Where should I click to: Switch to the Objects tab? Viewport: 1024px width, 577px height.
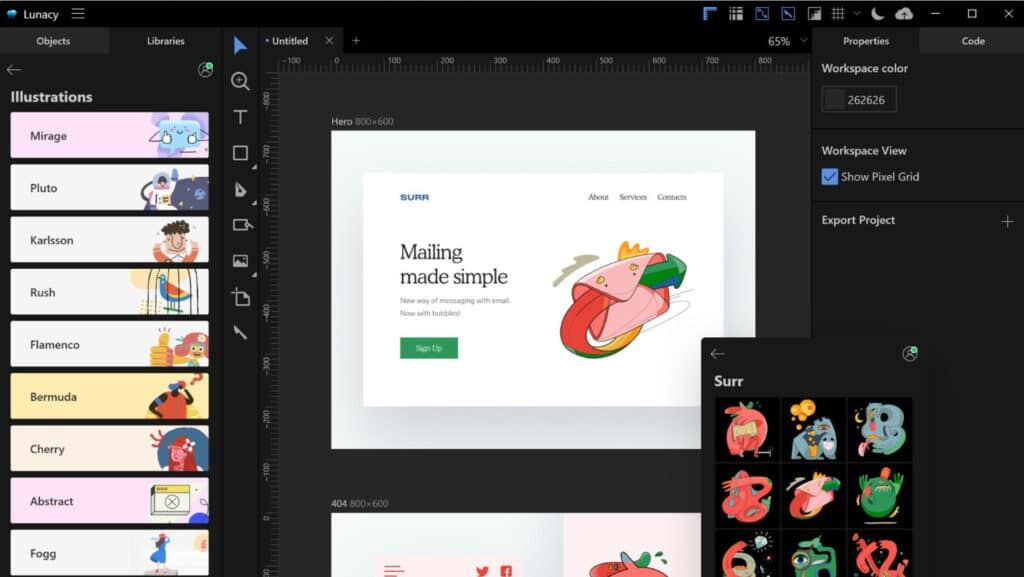(x=53, y=41)
